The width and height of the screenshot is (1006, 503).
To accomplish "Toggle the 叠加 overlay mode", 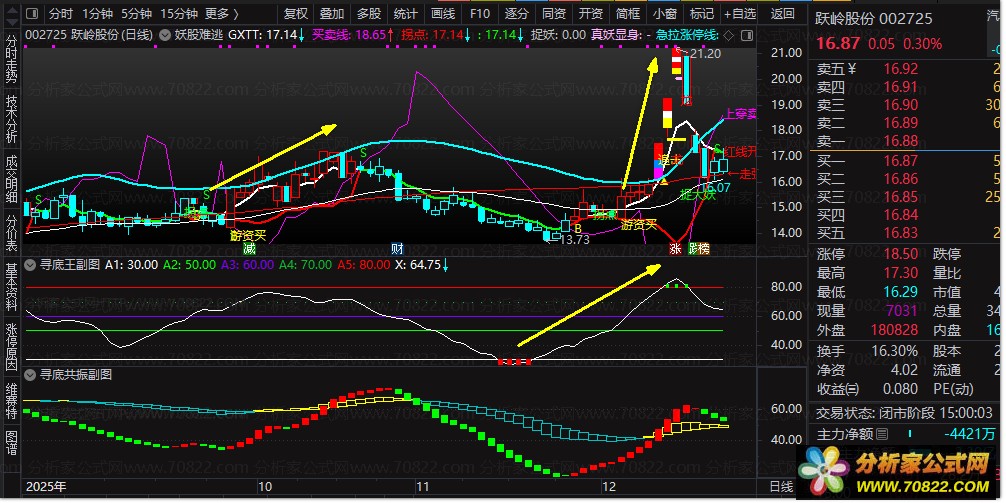I will (x=332, y=14).
